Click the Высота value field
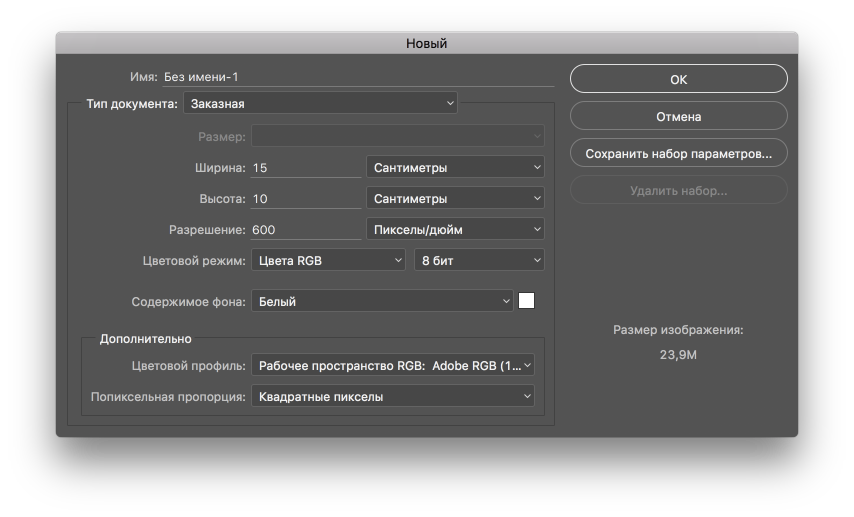The width and height of the screenshot is (854, 517). (305, 199)
